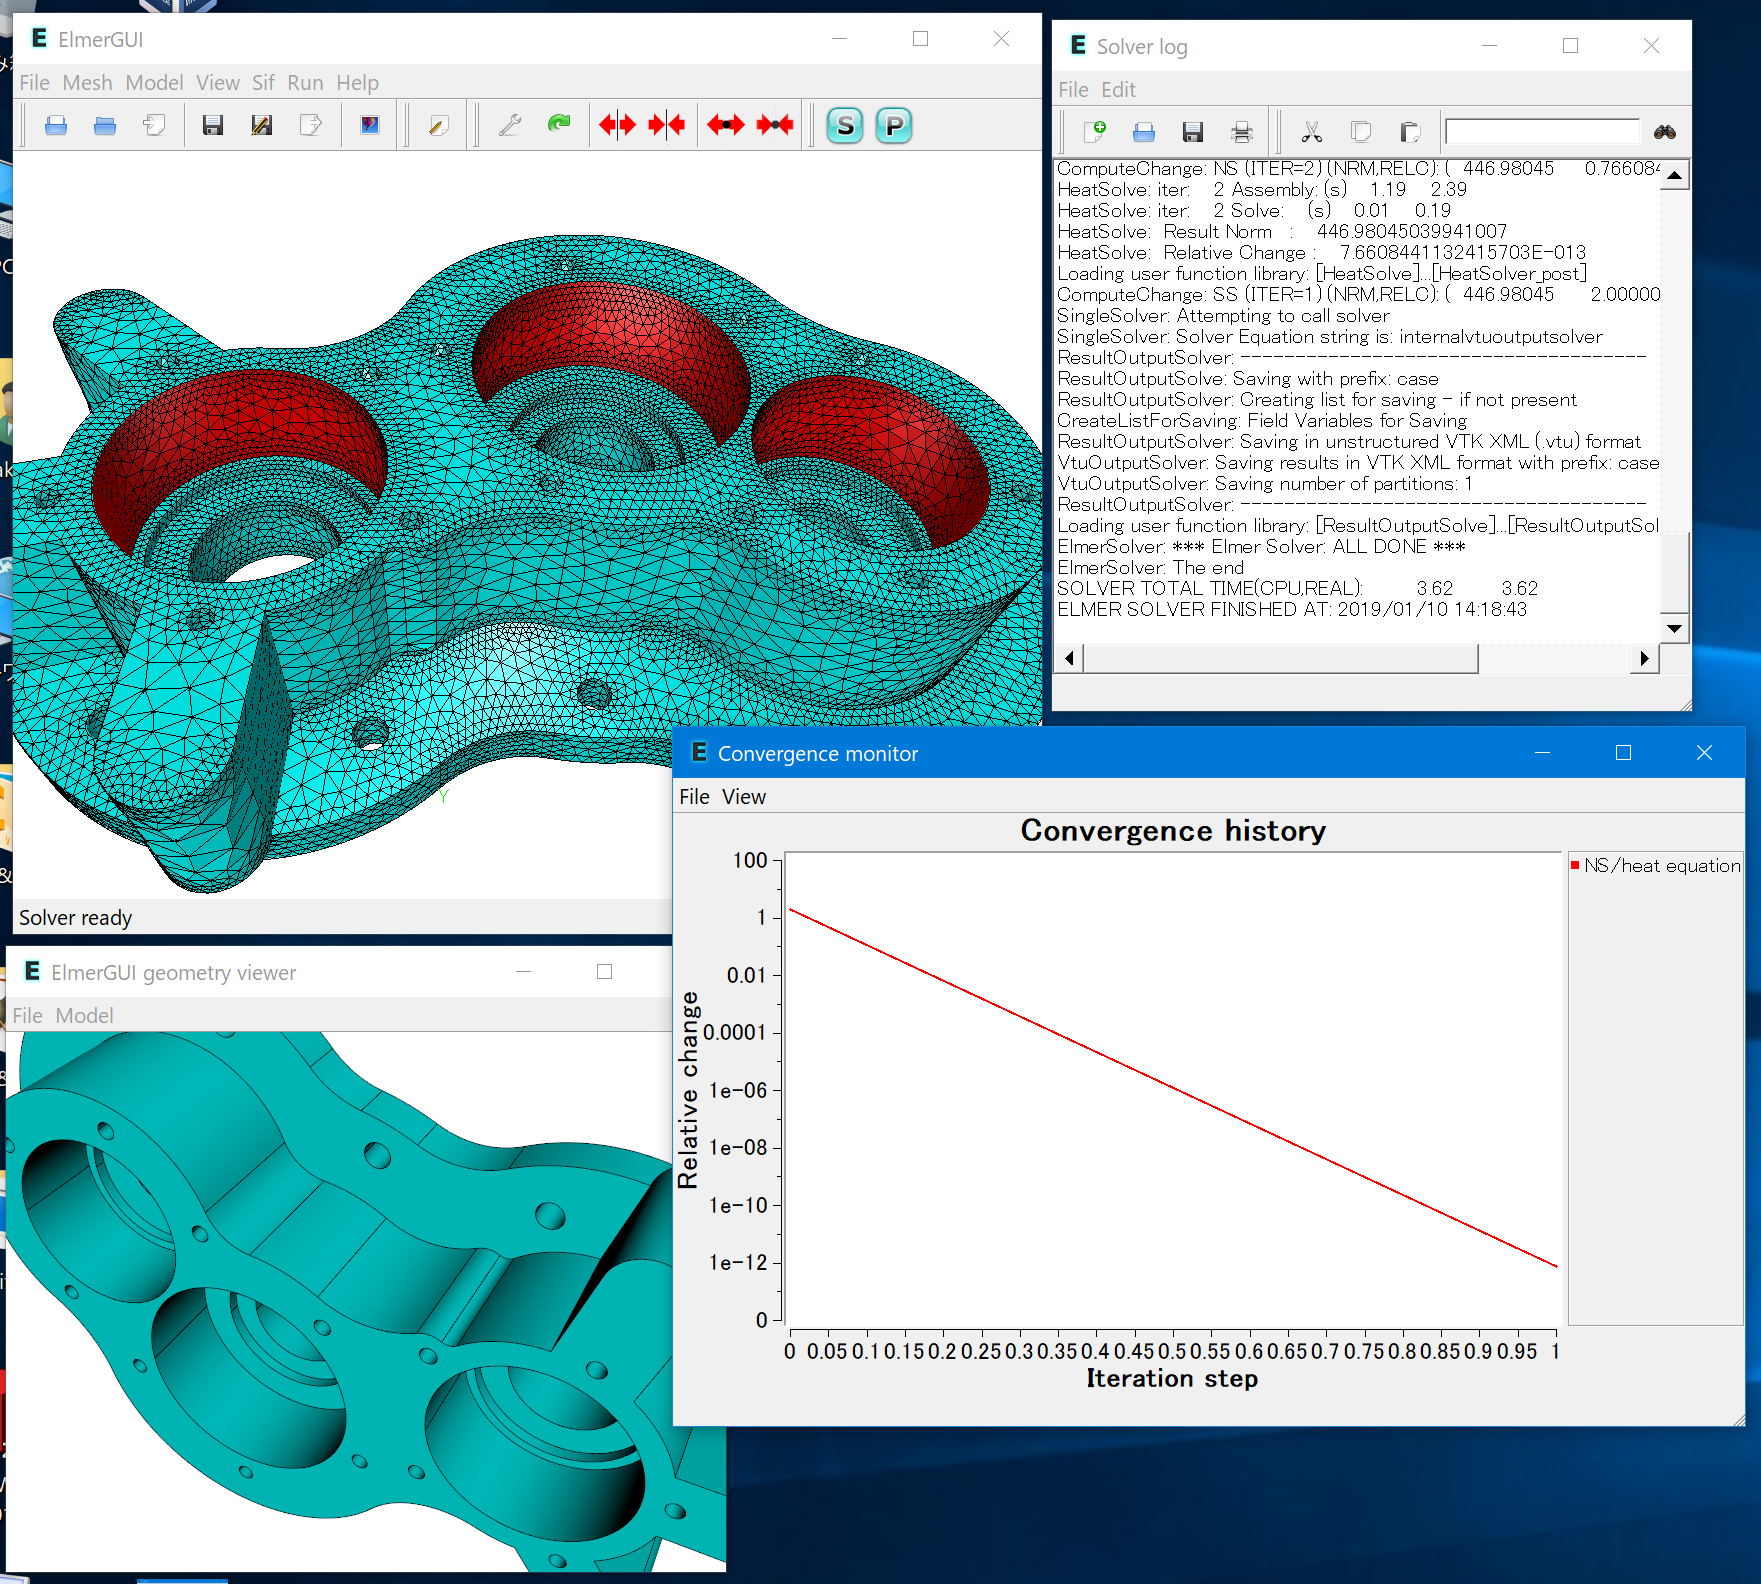1761x1584 pixels.
Task: Click the green arrow icon in ElmerGUI toolbar
Action: (x=559, y=125)
